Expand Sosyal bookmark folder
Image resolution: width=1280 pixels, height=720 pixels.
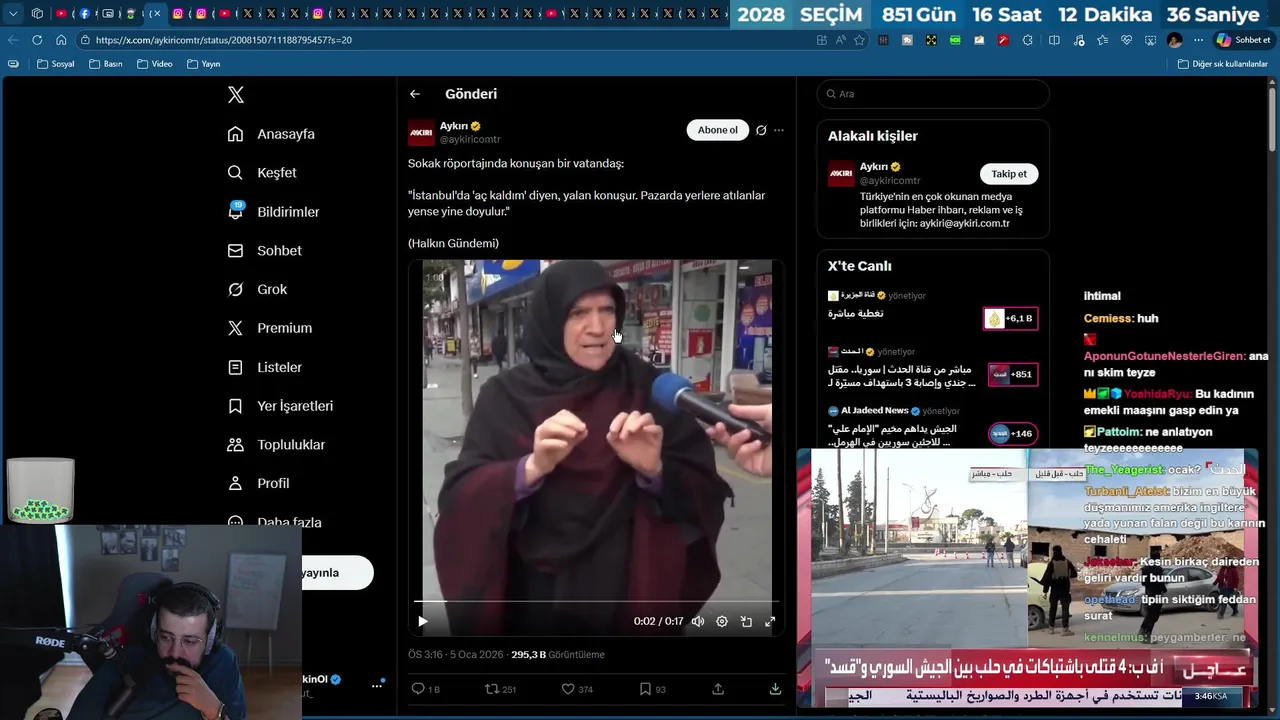[x=55, y=64]
